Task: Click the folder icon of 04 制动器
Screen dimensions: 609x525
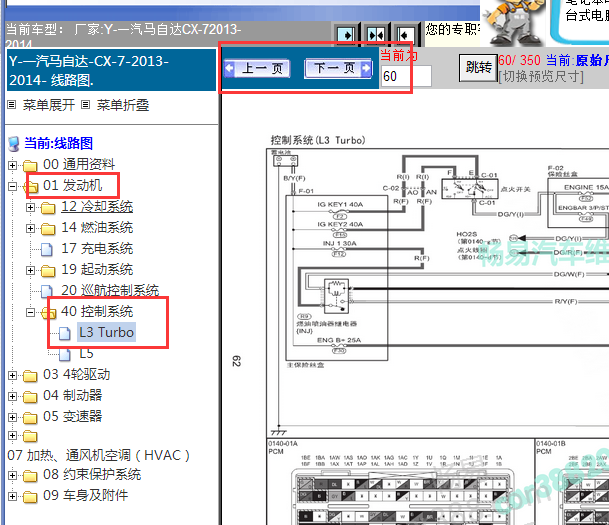Action: tap(30, 397)
